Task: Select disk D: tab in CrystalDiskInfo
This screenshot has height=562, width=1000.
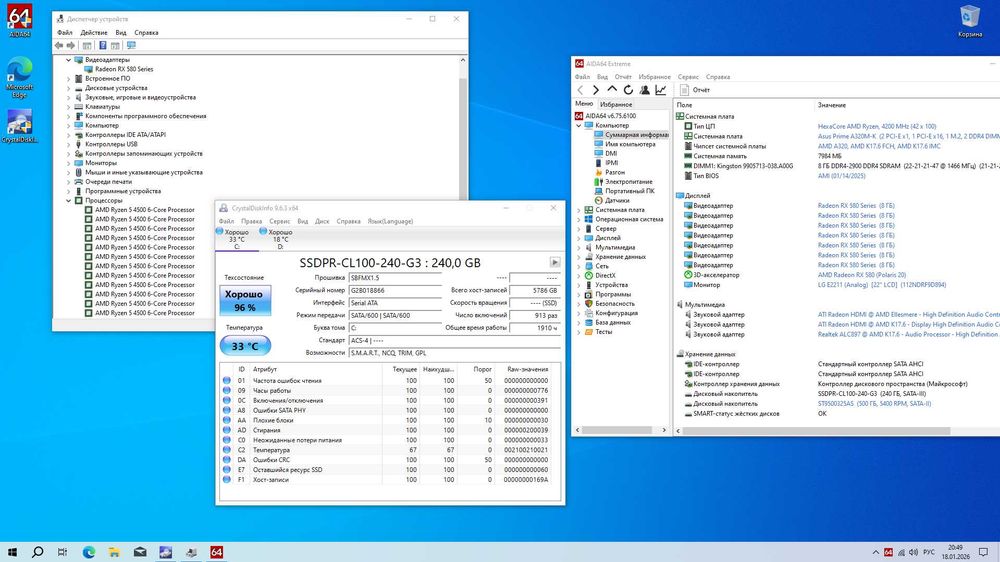Action: (280, 239)
